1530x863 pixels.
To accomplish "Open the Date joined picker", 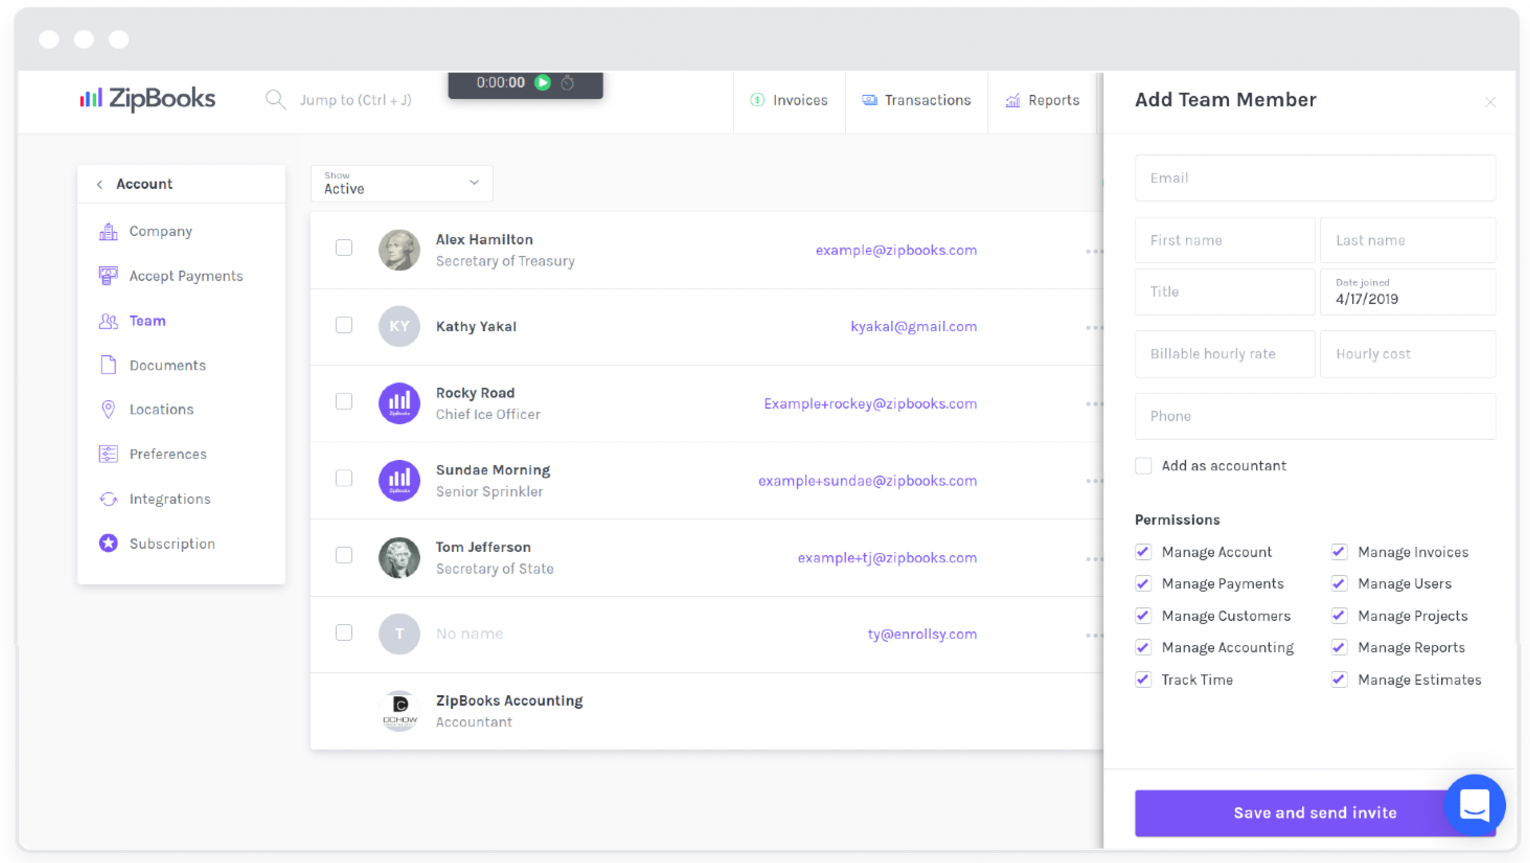I will [1408, 292].
